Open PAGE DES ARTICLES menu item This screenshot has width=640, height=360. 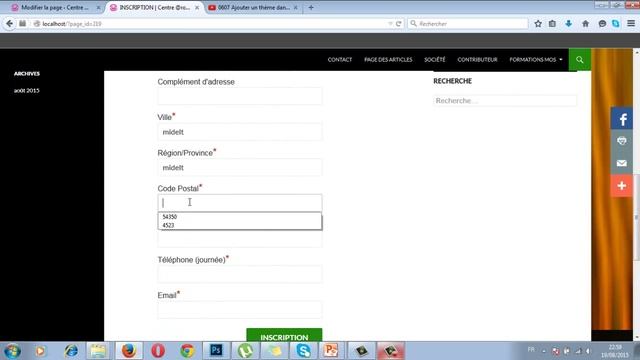(x=388, y=60)
